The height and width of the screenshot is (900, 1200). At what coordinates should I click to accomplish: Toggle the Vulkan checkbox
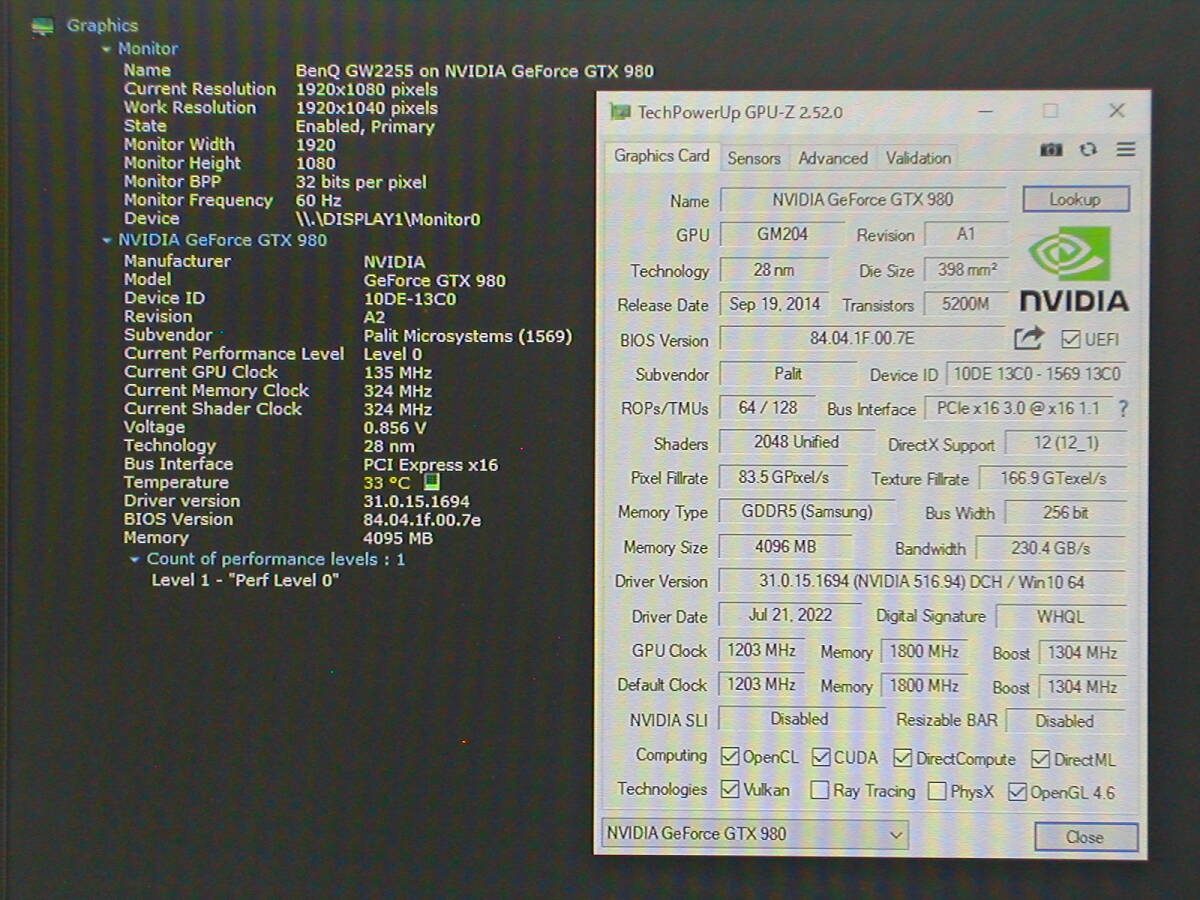[730, 789]
